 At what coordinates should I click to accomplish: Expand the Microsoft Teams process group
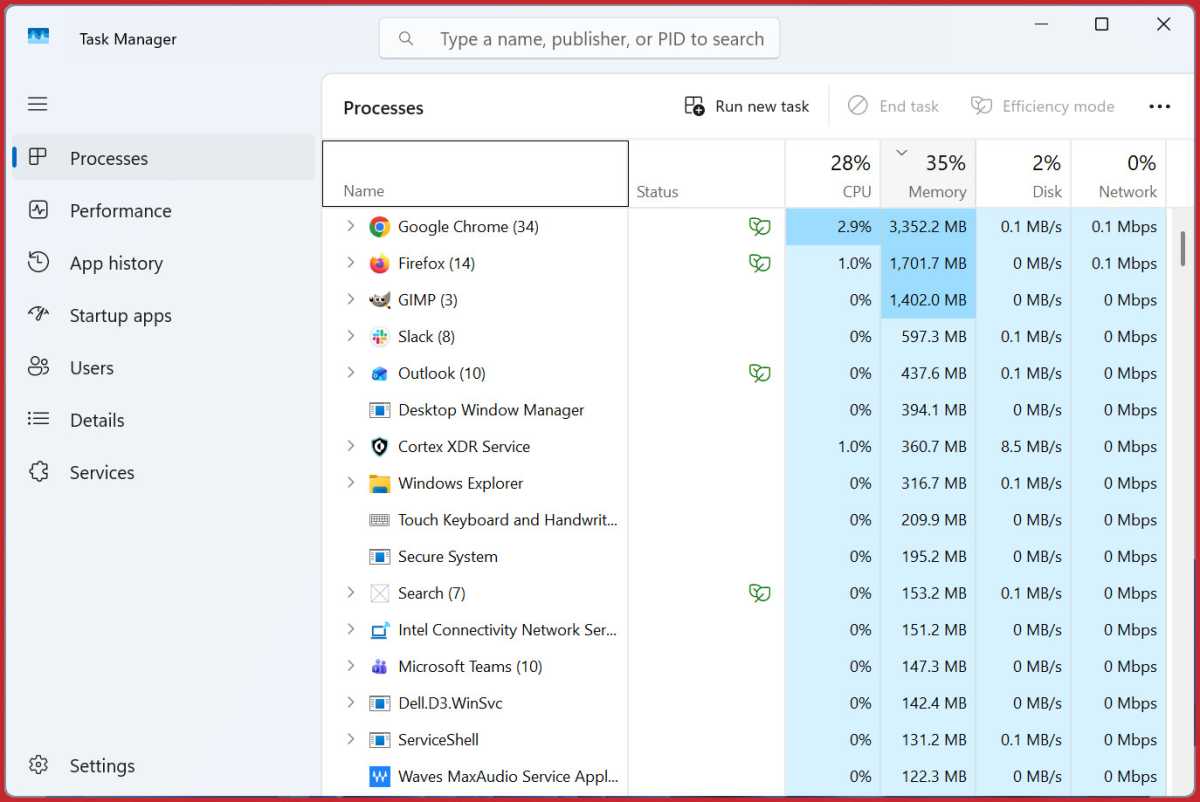pos(349,666)
